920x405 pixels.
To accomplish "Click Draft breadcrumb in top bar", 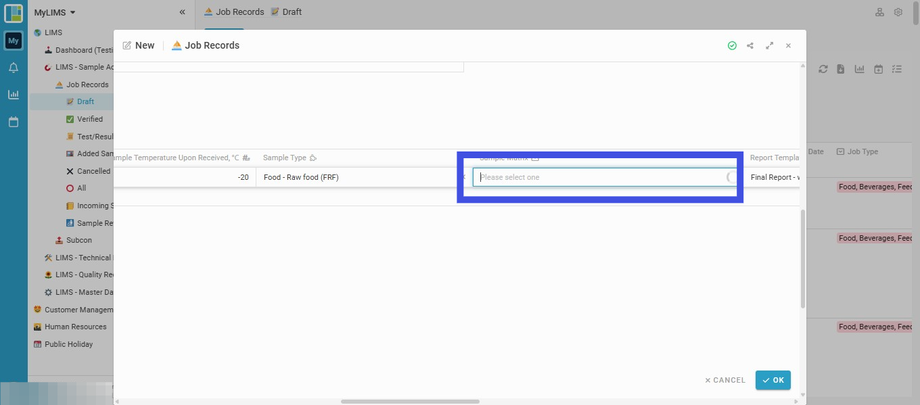I will [x=286, y=12].
